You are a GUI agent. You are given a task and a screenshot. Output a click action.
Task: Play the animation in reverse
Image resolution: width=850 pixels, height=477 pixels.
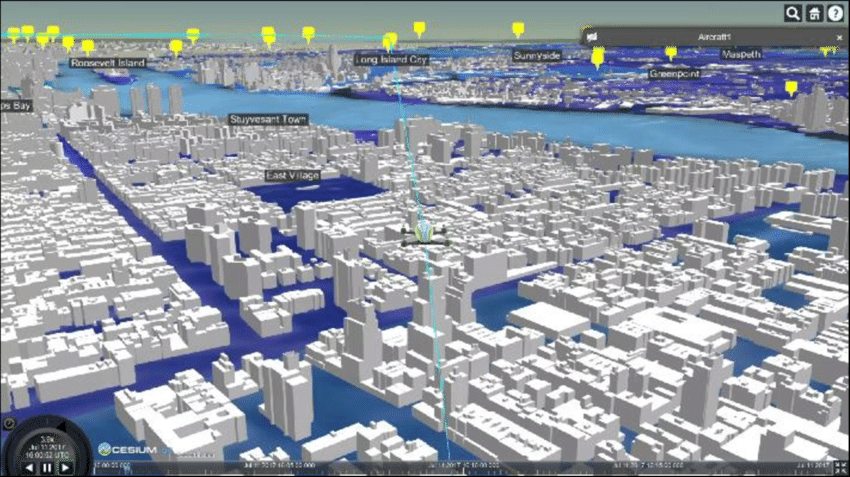coord(30,467)
